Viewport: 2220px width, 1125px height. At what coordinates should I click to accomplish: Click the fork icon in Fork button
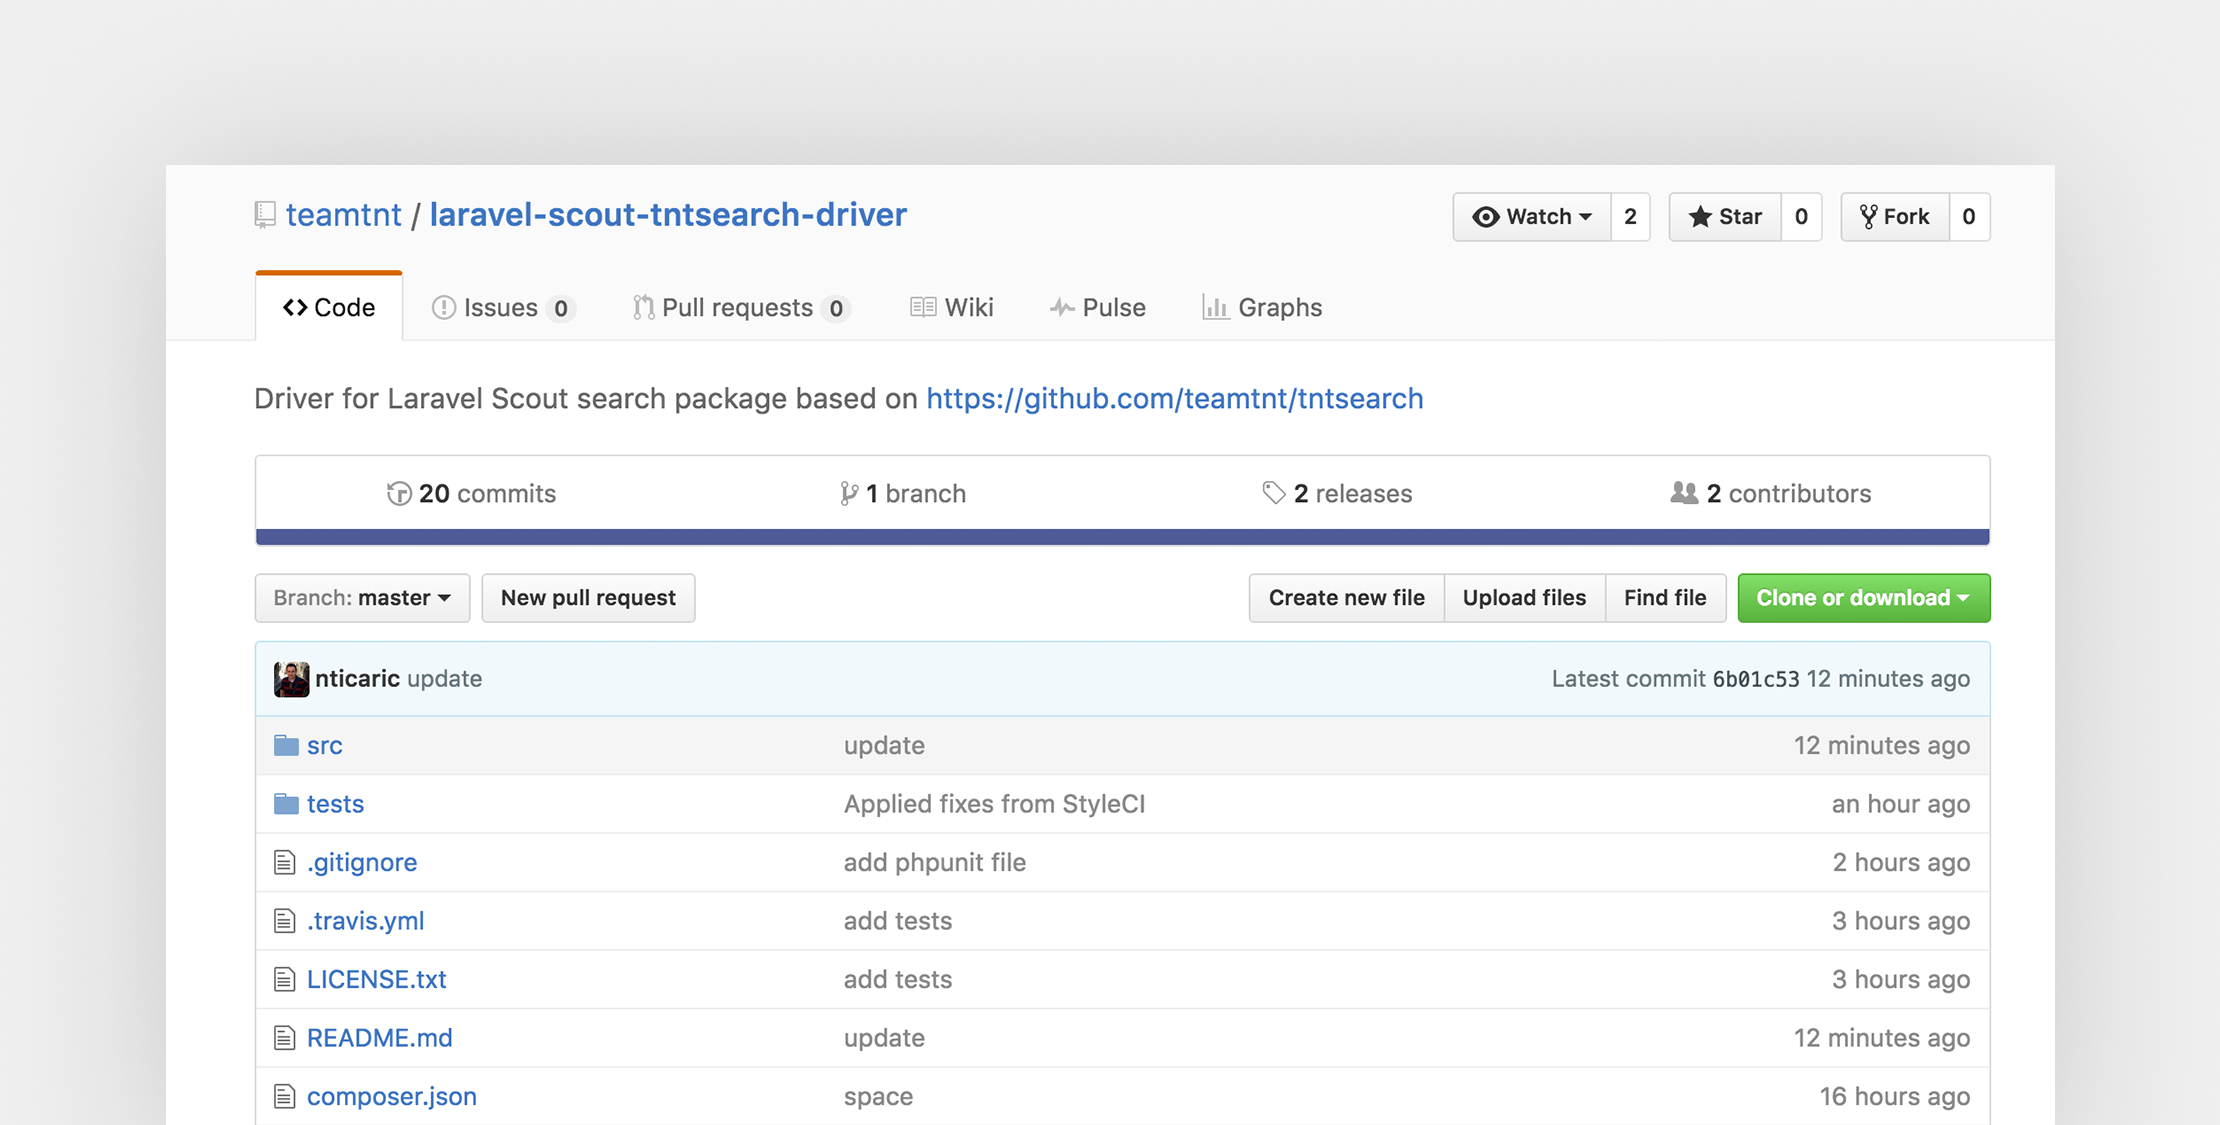[x=1868, y=217]
